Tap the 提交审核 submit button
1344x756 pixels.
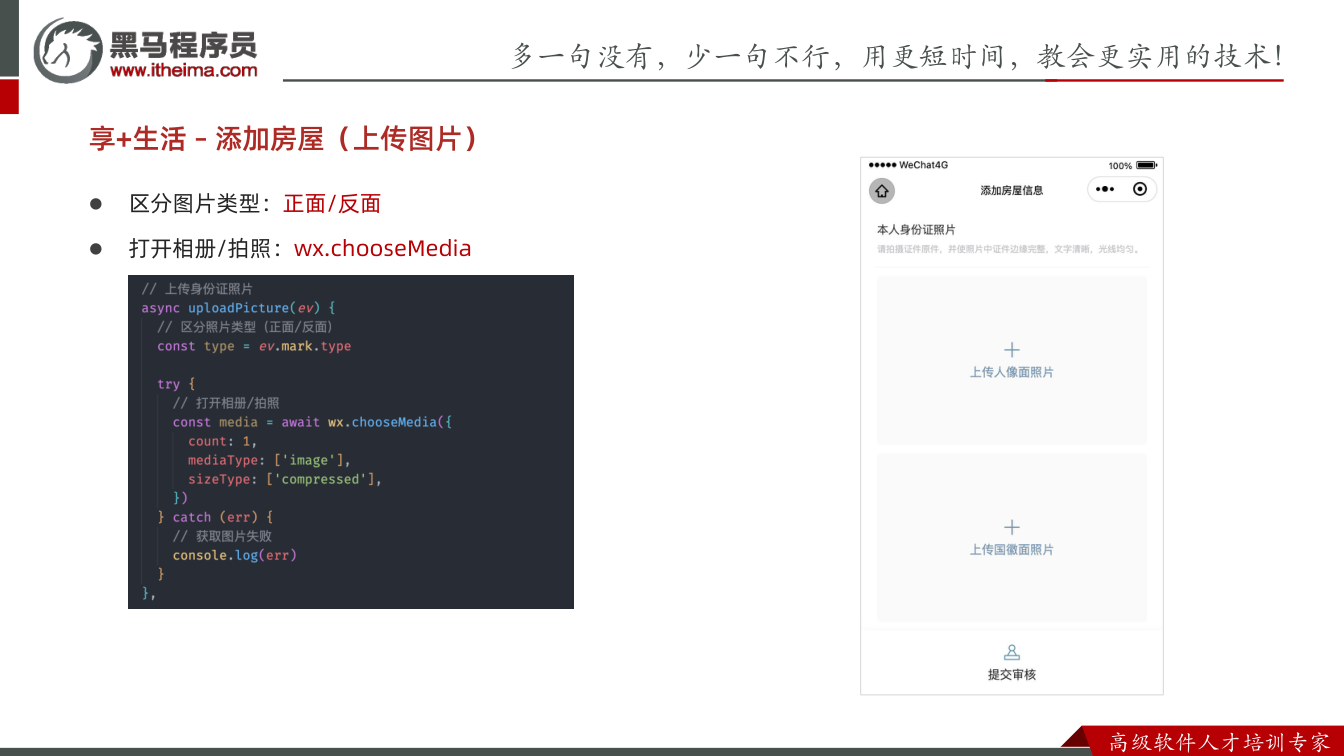point(1012,662)
